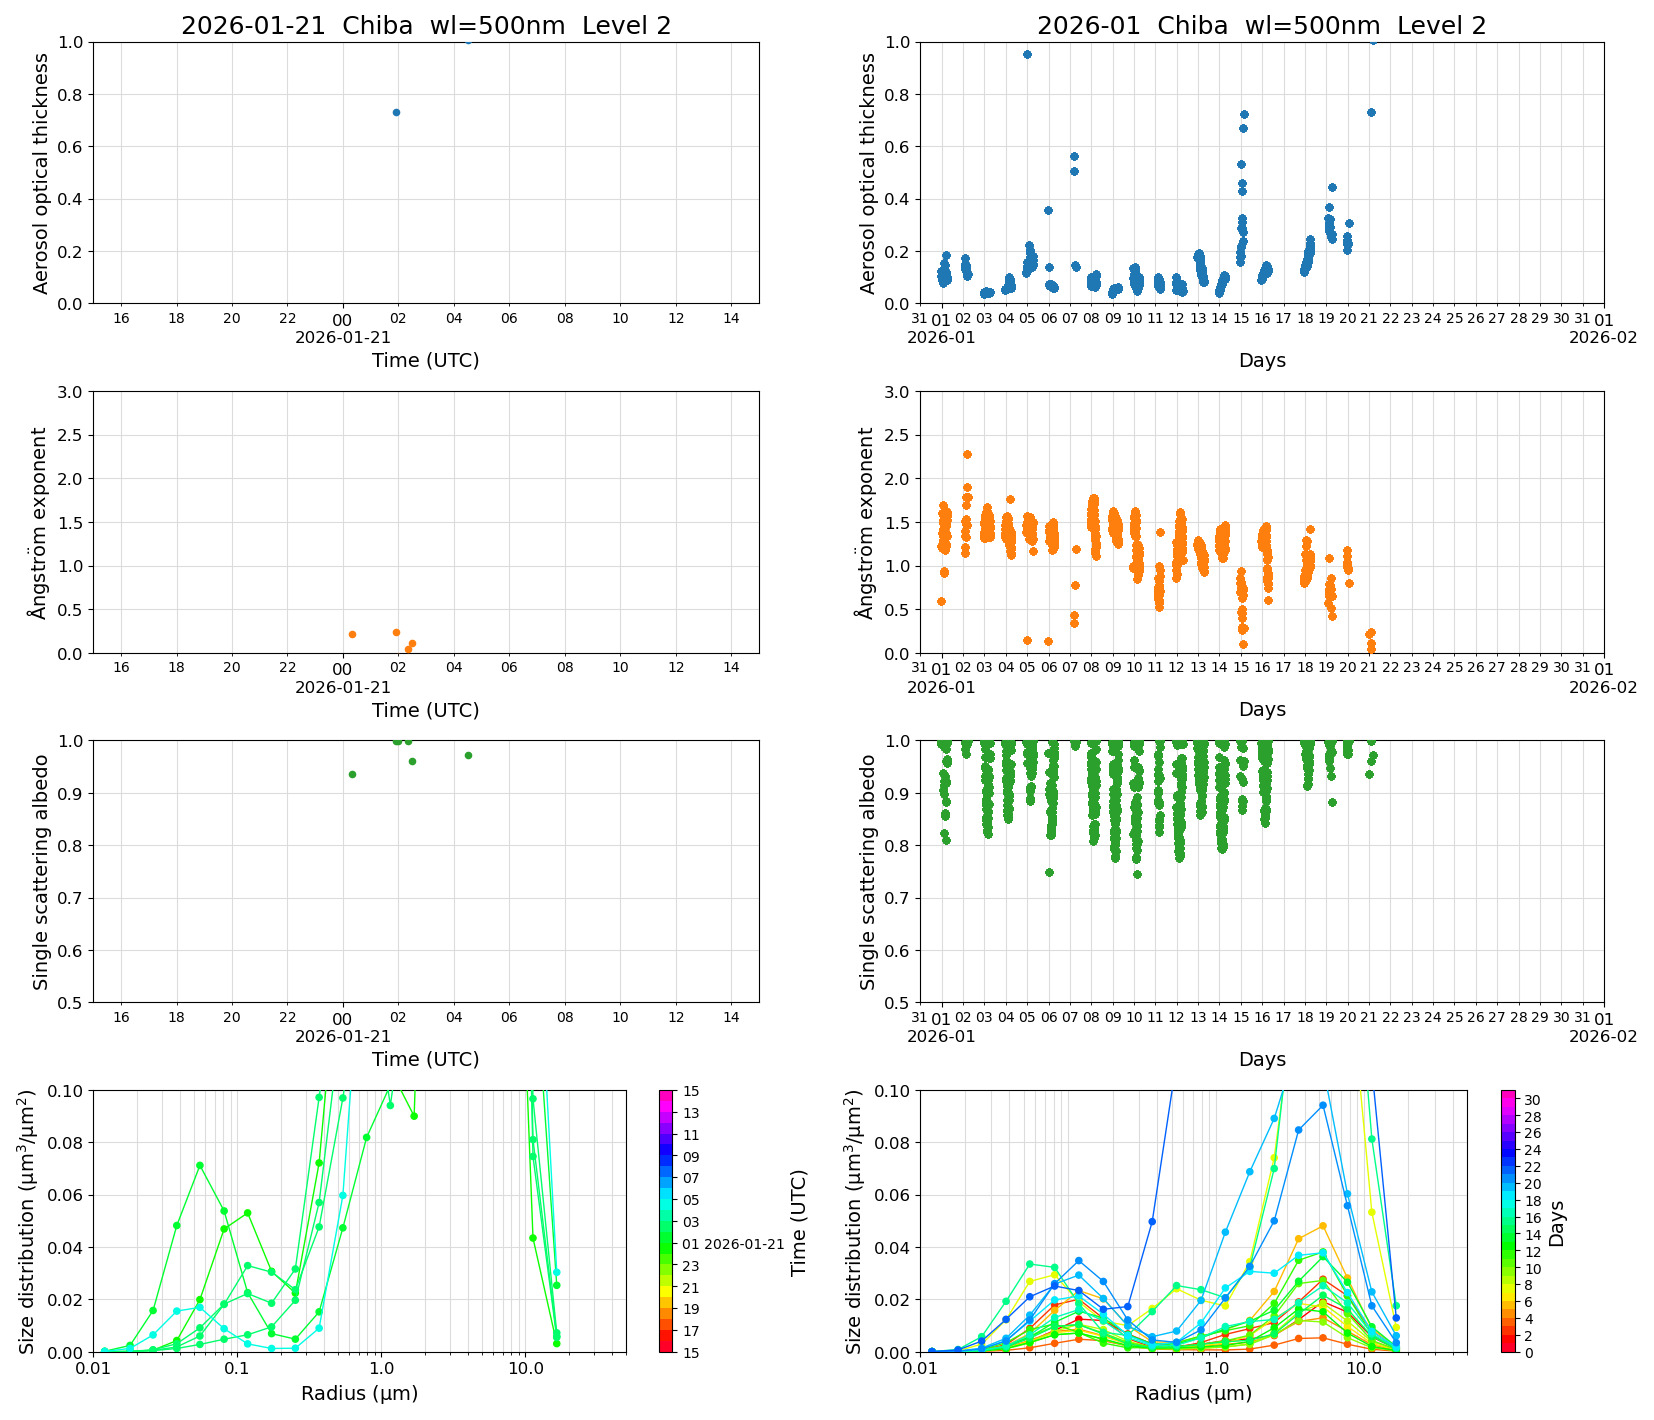Click 'Radius (µm)' label under monthly size distribution
1654x1420 pixels.
click(1193, 1393)
